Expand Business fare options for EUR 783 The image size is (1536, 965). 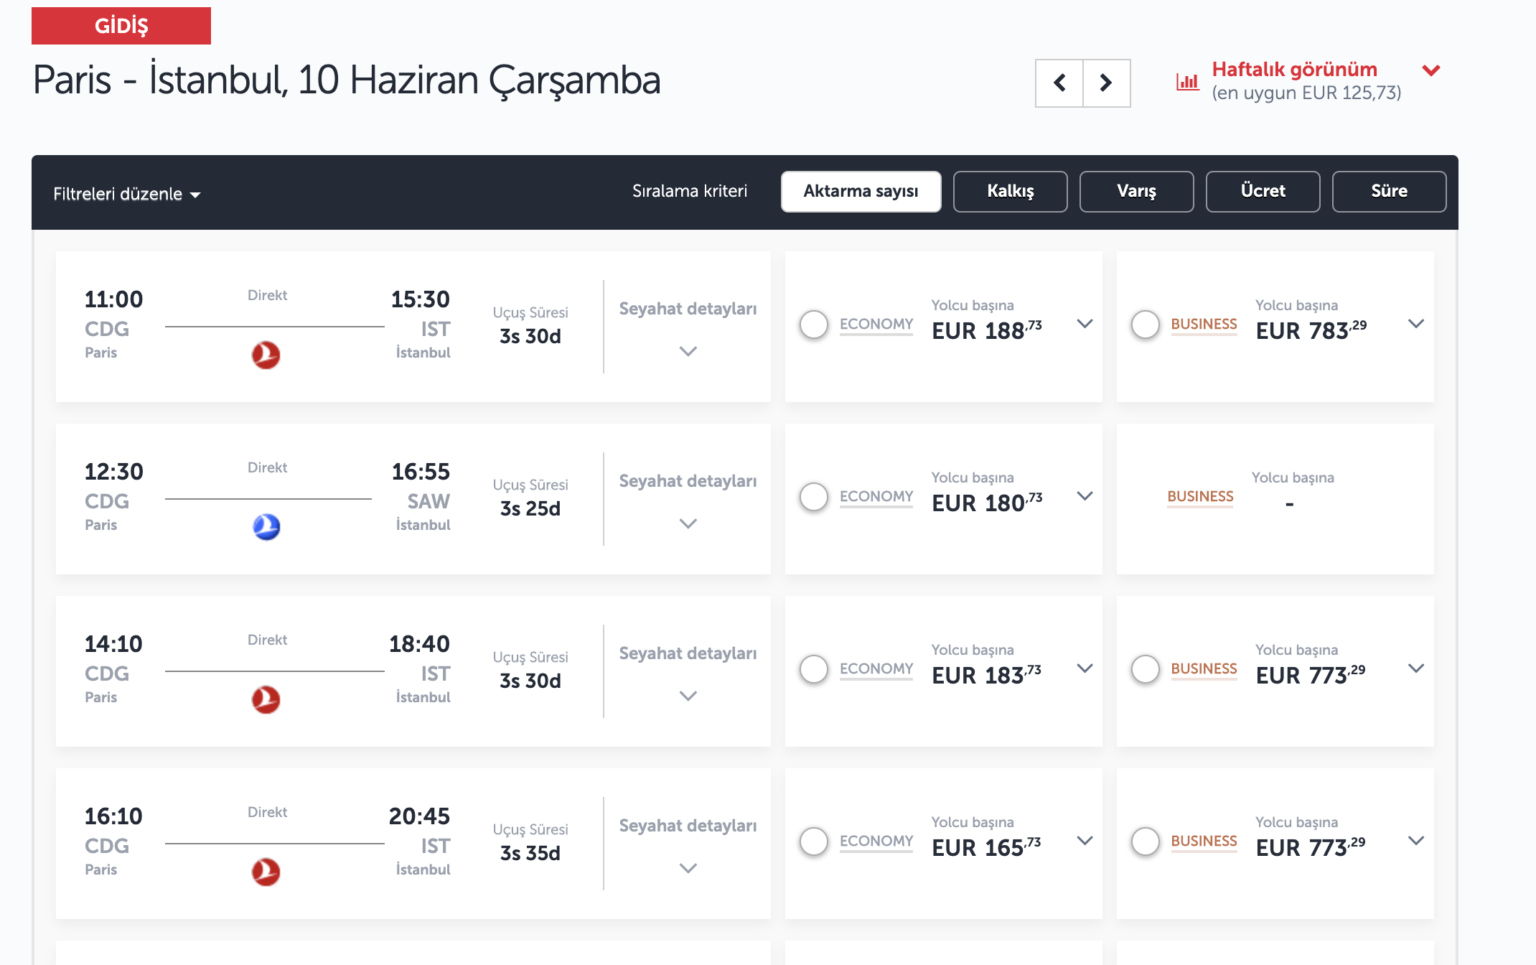pos(1416,324)
